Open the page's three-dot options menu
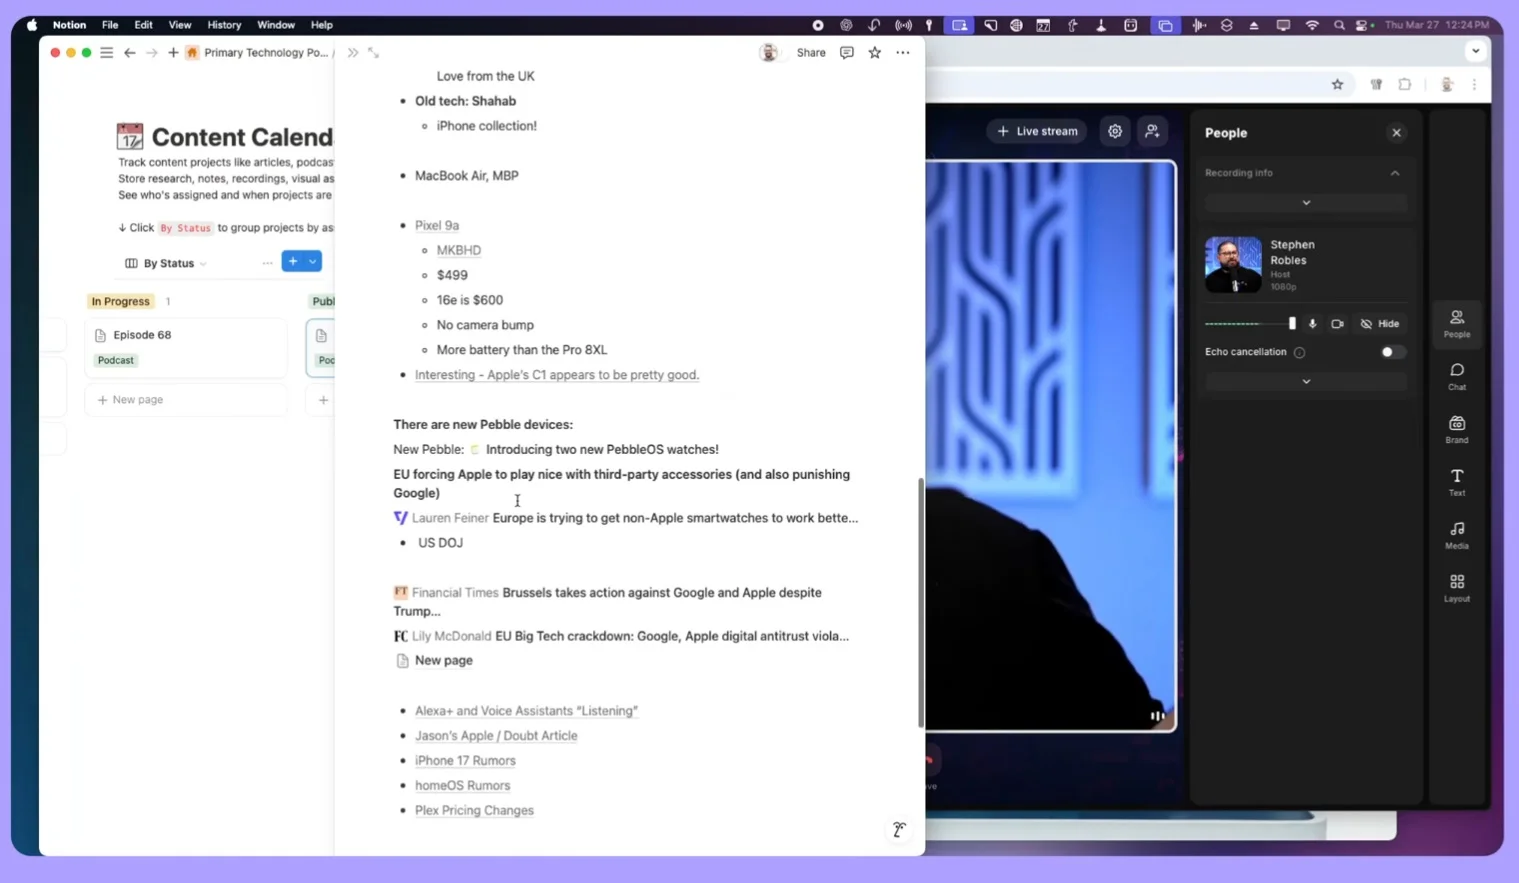The image size is (1519, 883). (x=903, y=53)
